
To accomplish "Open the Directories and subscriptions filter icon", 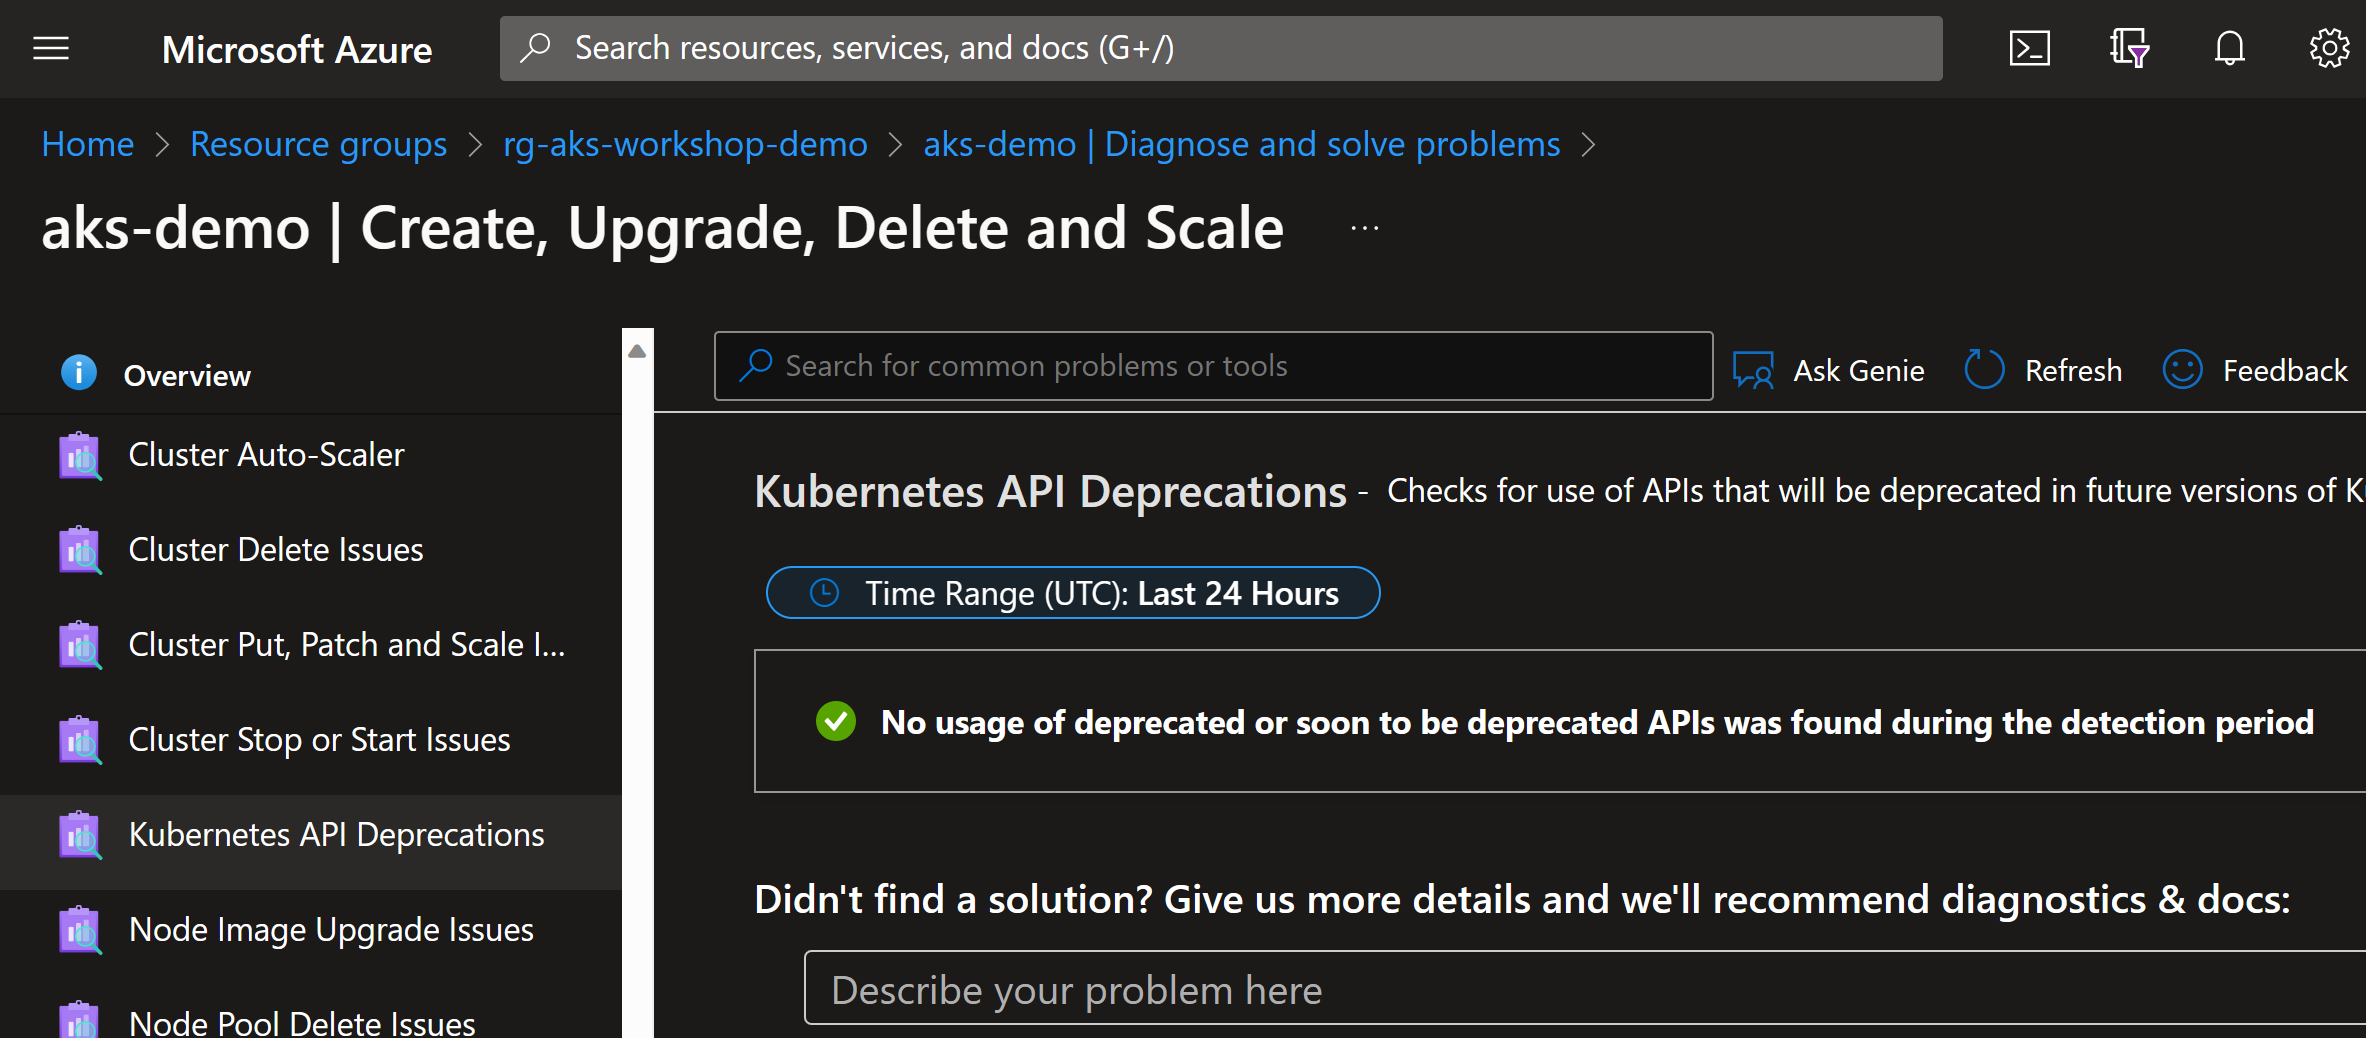I will (2129, 48).
